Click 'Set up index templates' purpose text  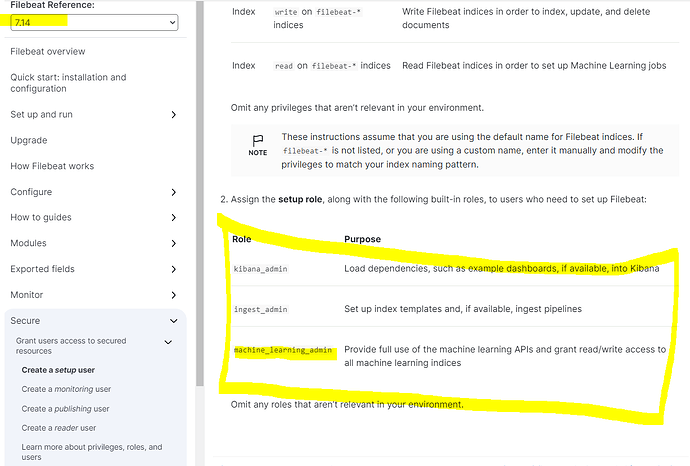[463, 309]
